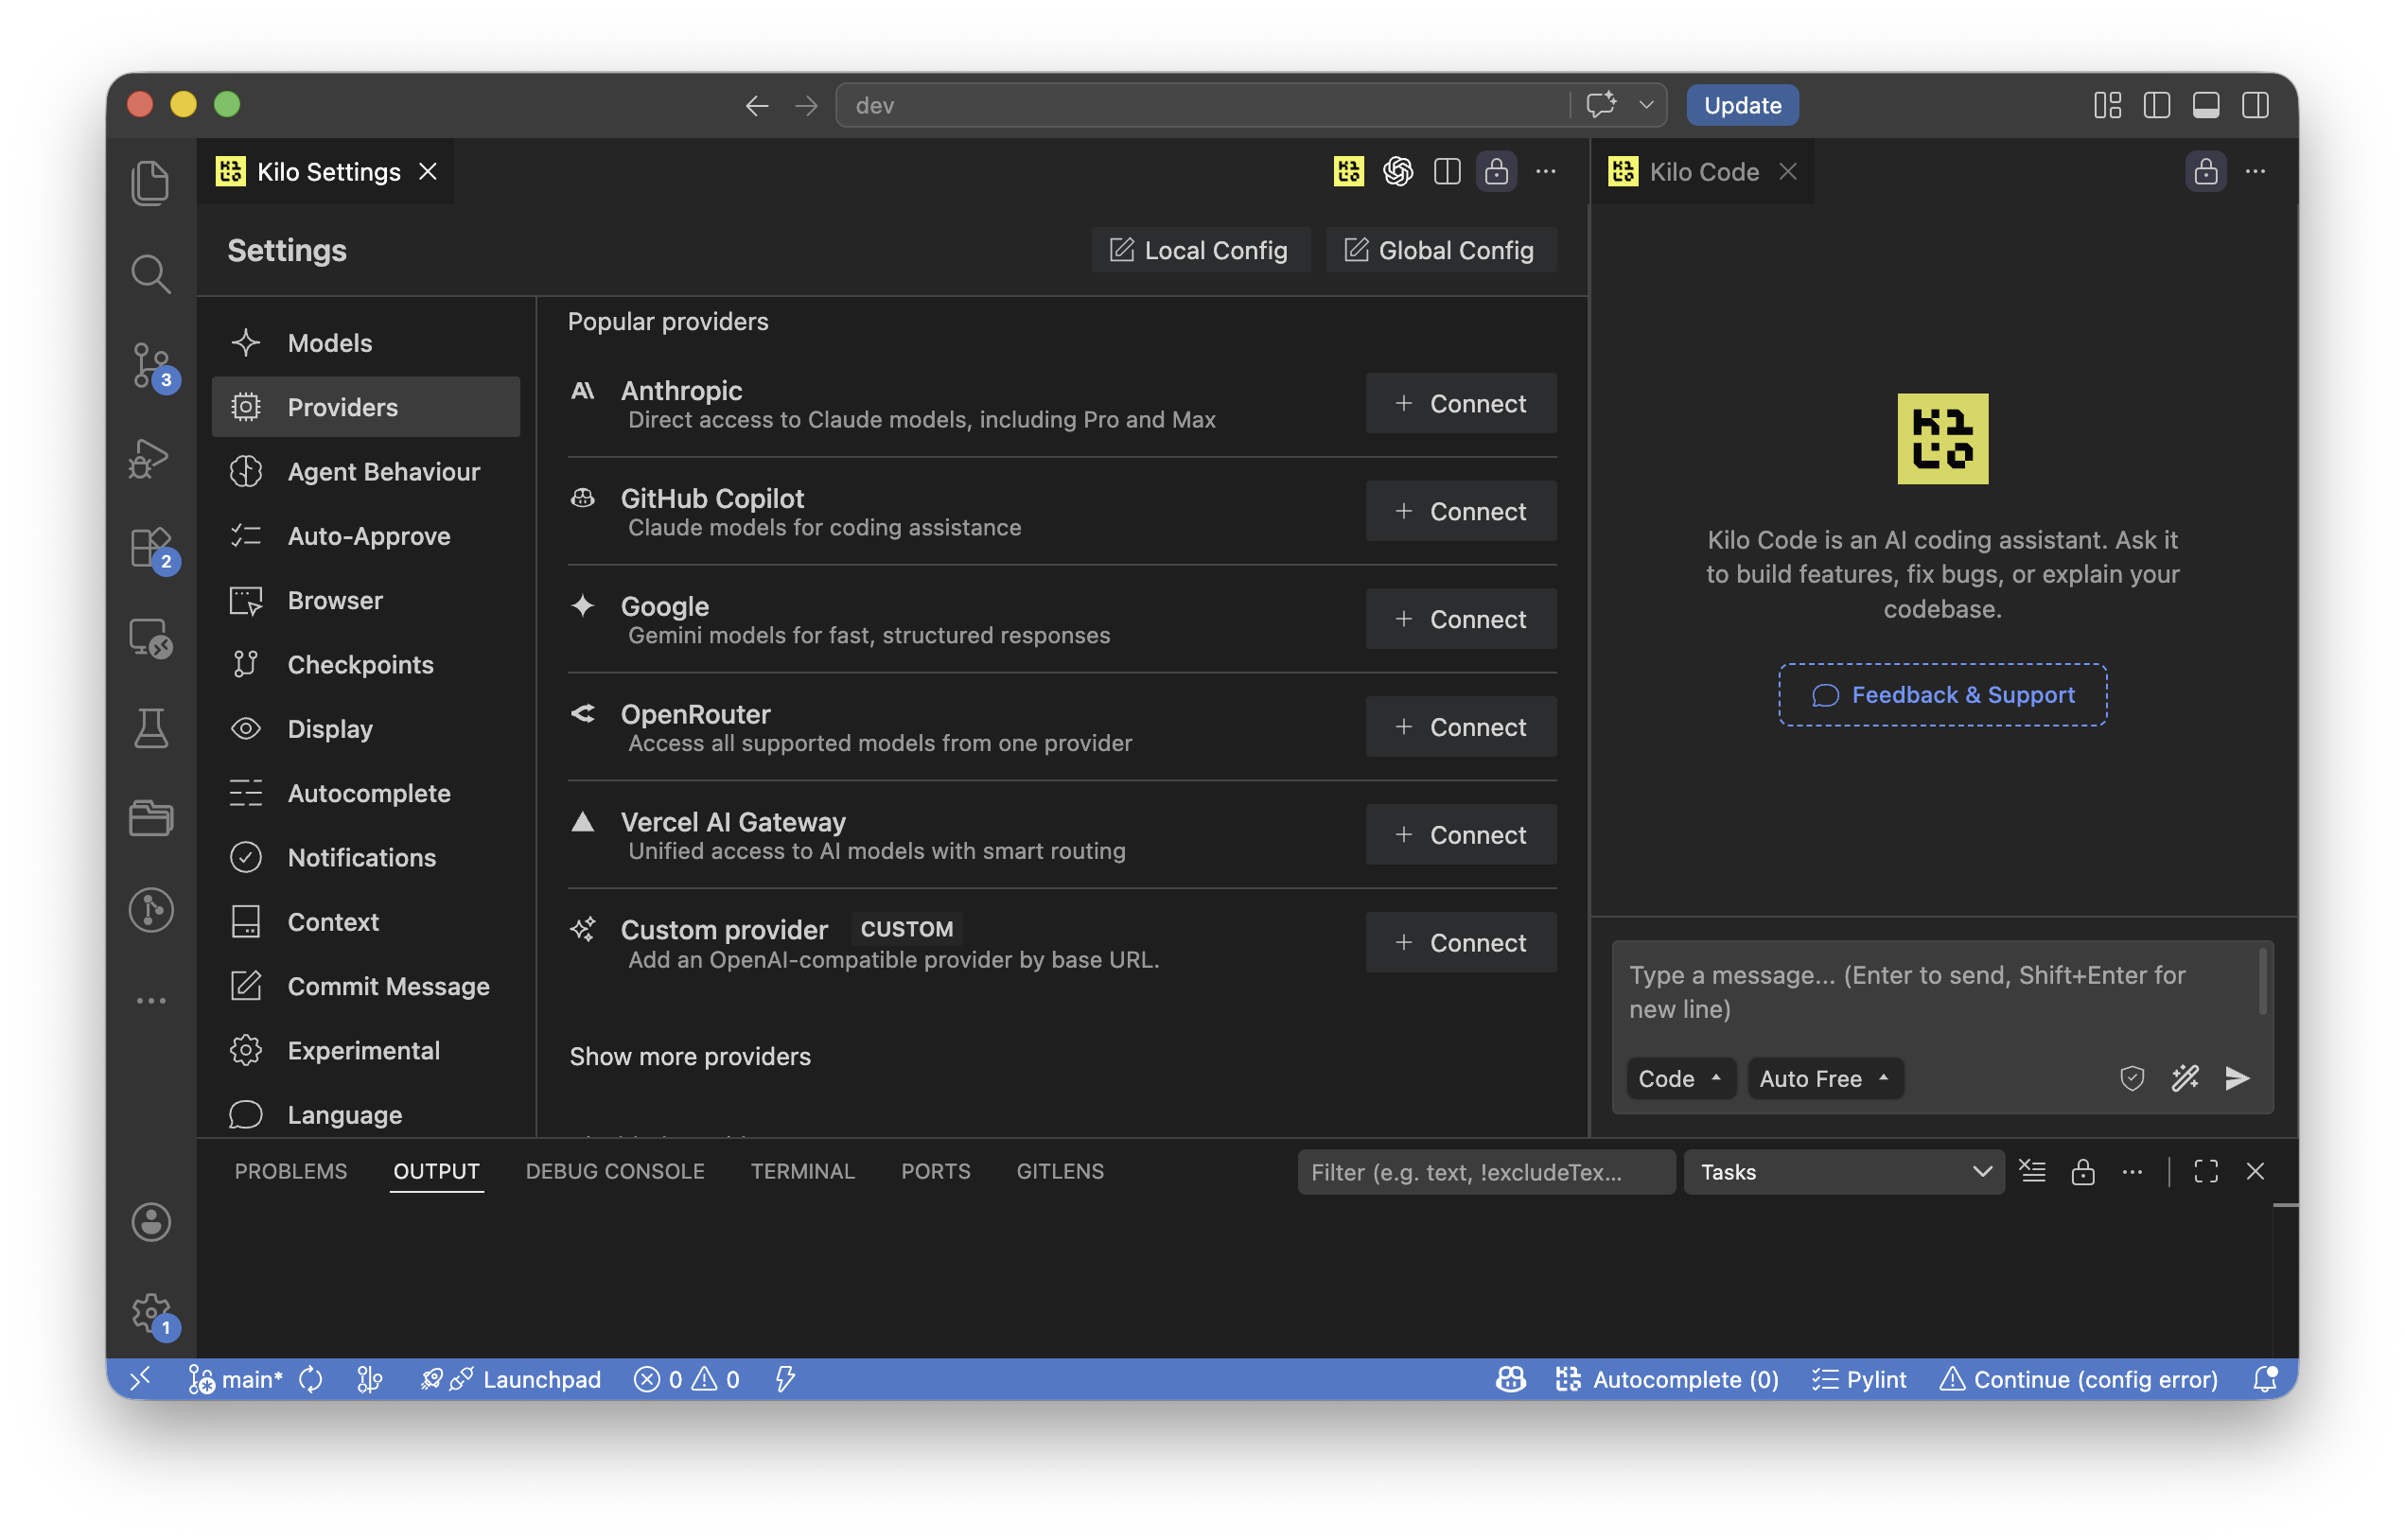This screenshot has height=1540, width=2405.
Task: Connect the GitHub Copilot provider
Action: [1461, 511]
